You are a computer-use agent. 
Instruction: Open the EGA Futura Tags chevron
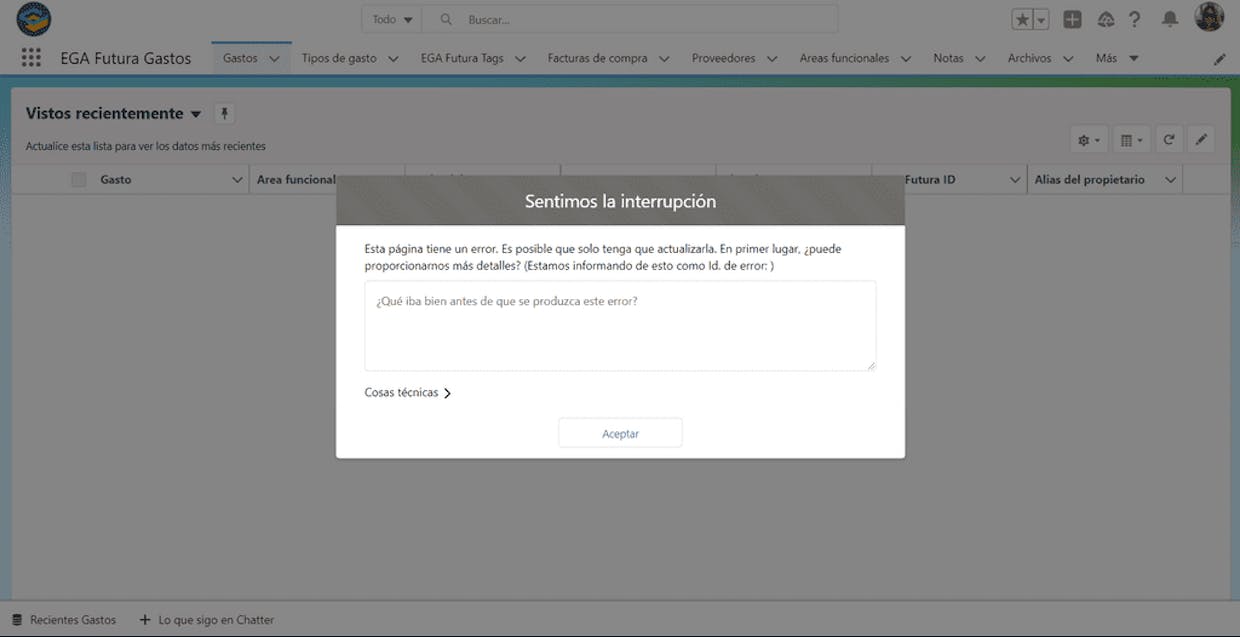pos(520,59)
